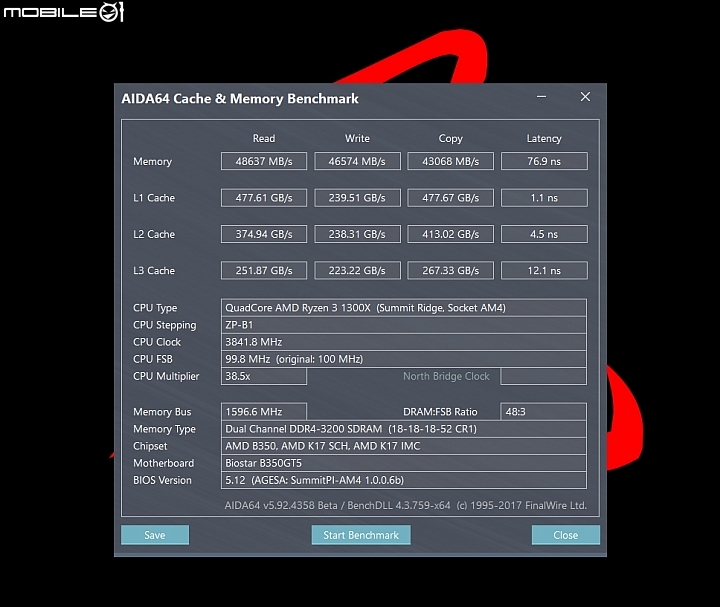The width and height of the screenshot is (720, 607).
Task: Click the window title AIDA64 Cache & Memory Benchmark
Action: coord(240,98)
